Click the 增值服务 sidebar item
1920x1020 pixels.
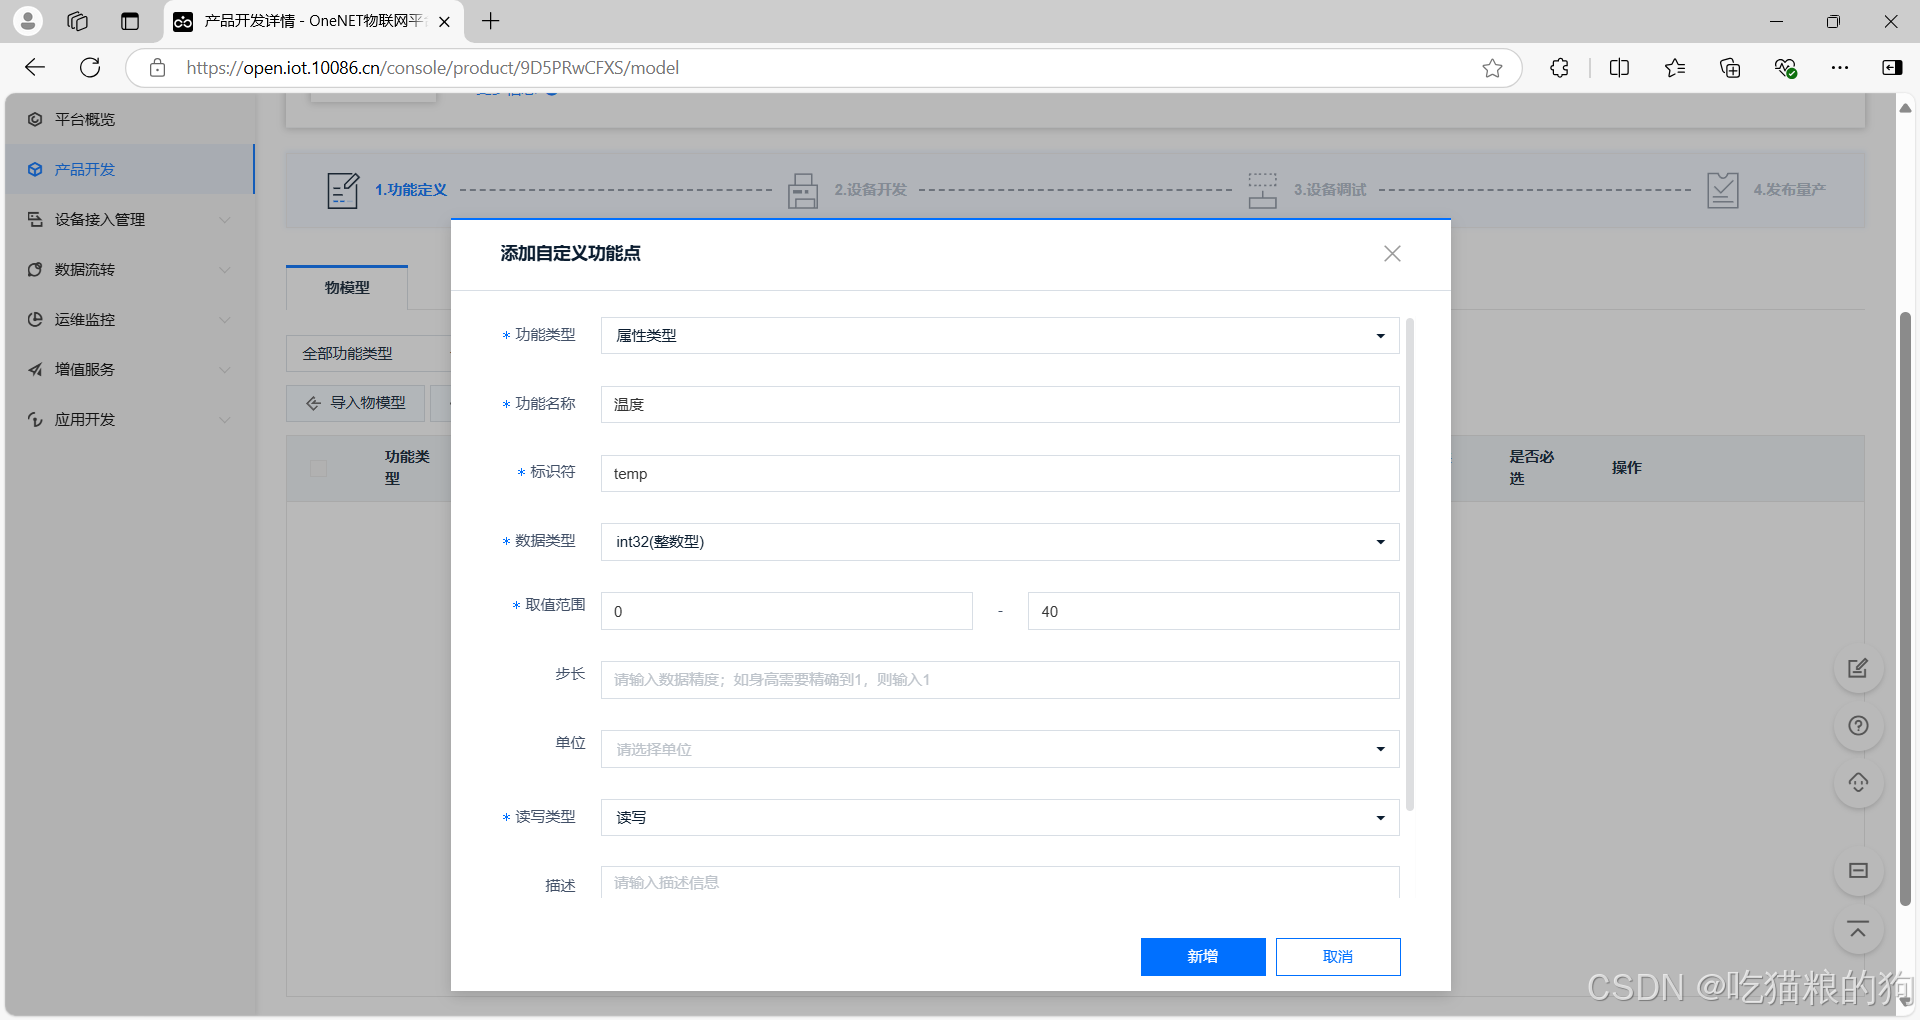click(85, 369)
